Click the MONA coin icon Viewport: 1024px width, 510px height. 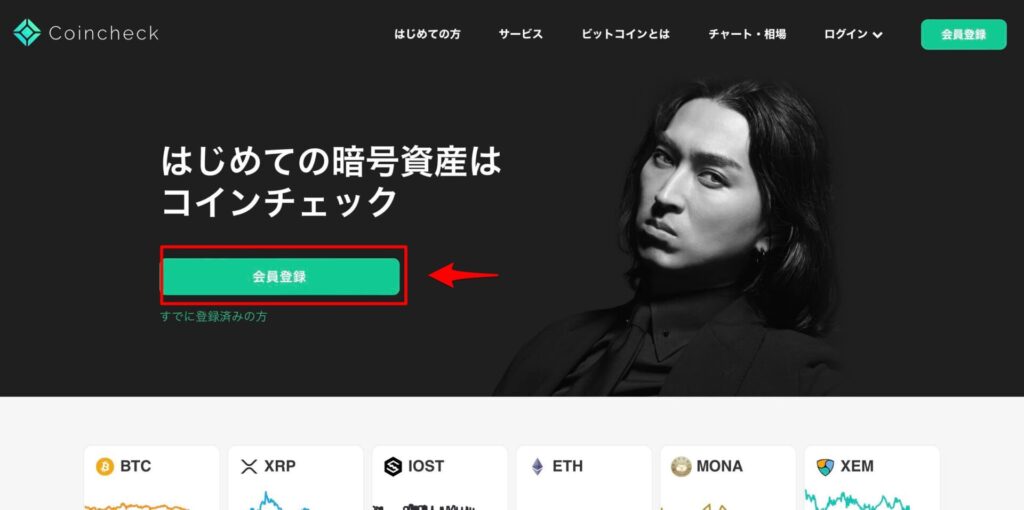tap(681, 466)
